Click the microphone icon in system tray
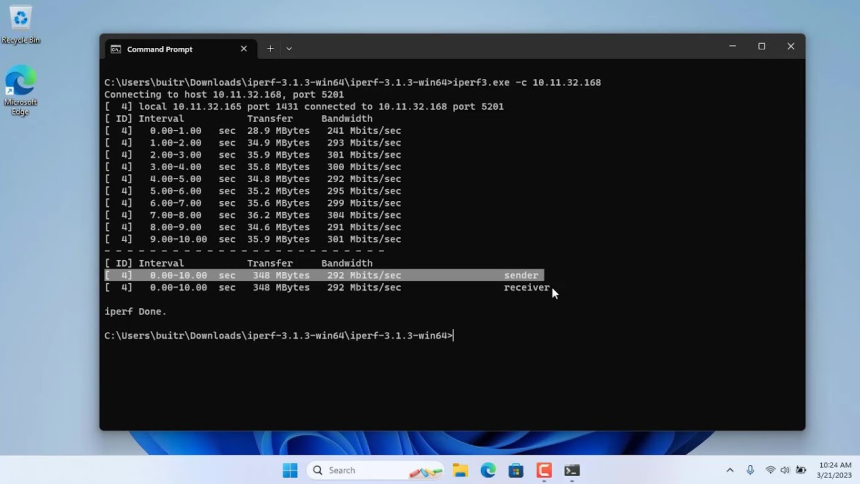 coord(750,470)
